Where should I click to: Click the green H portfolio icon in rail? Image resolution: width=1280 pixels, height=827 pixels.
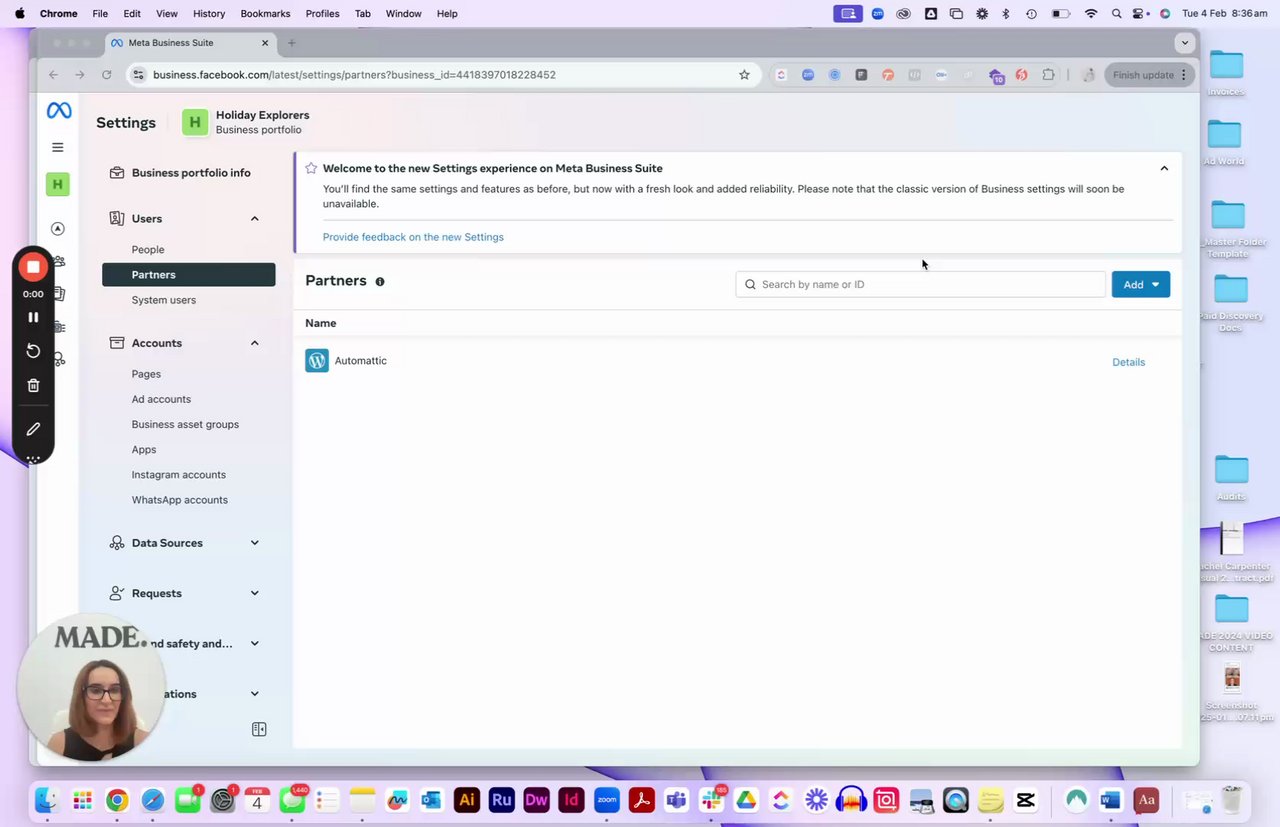[x=58, y=184]
